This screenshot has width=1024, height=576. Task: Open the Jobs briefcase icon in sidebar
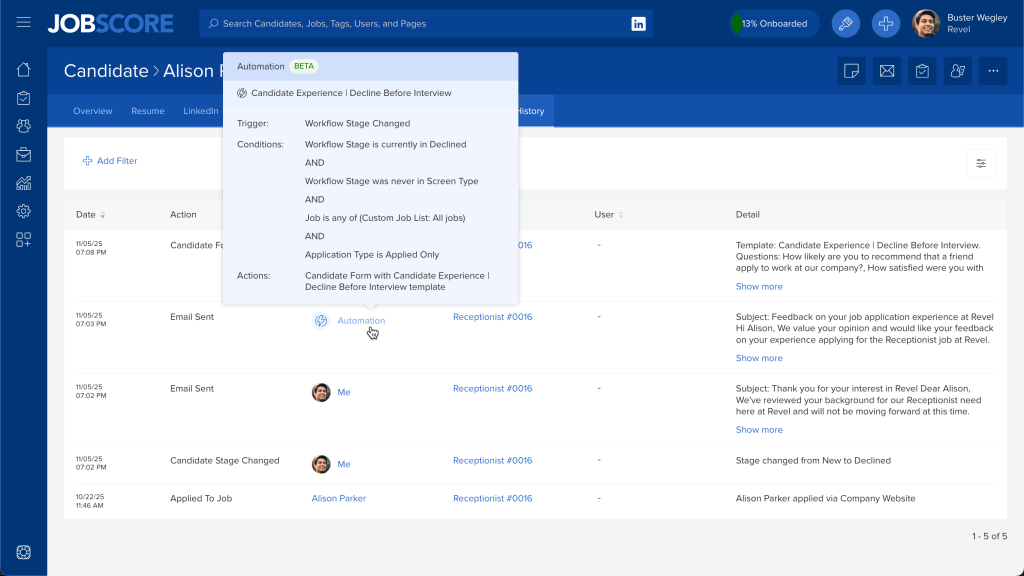pos(23,153)
